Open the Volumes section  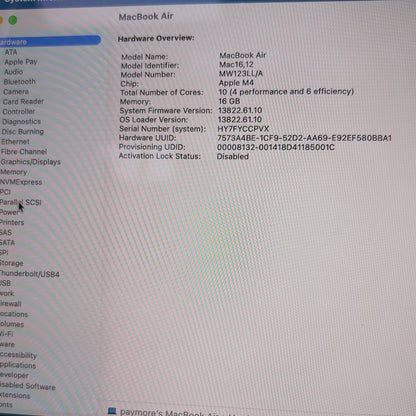12,324
